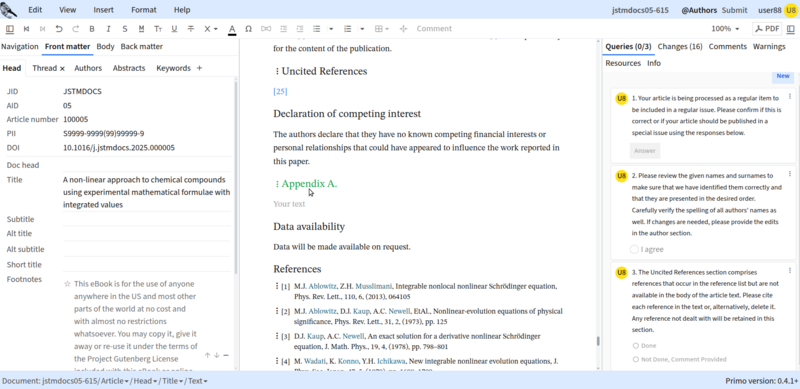Open the options menu for query 2

pyautogui.click(x=790, y=174)
